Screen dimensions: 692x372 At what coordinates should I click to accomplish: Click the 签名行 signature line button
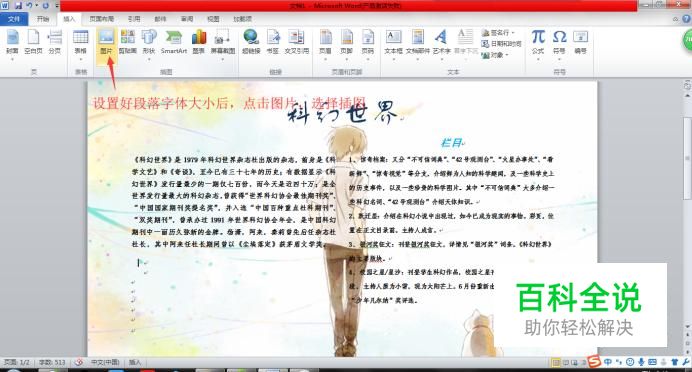(498, 33)
